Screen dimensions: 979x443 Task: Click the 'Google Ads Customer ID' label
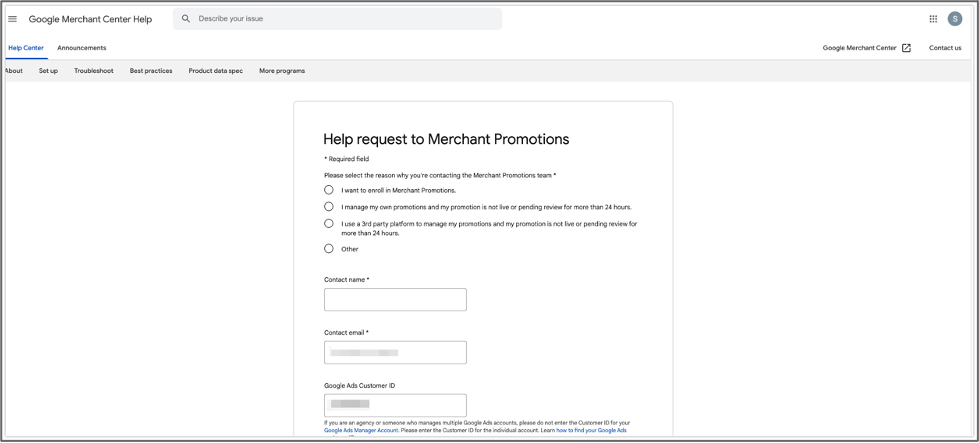[x=360, y=386]
